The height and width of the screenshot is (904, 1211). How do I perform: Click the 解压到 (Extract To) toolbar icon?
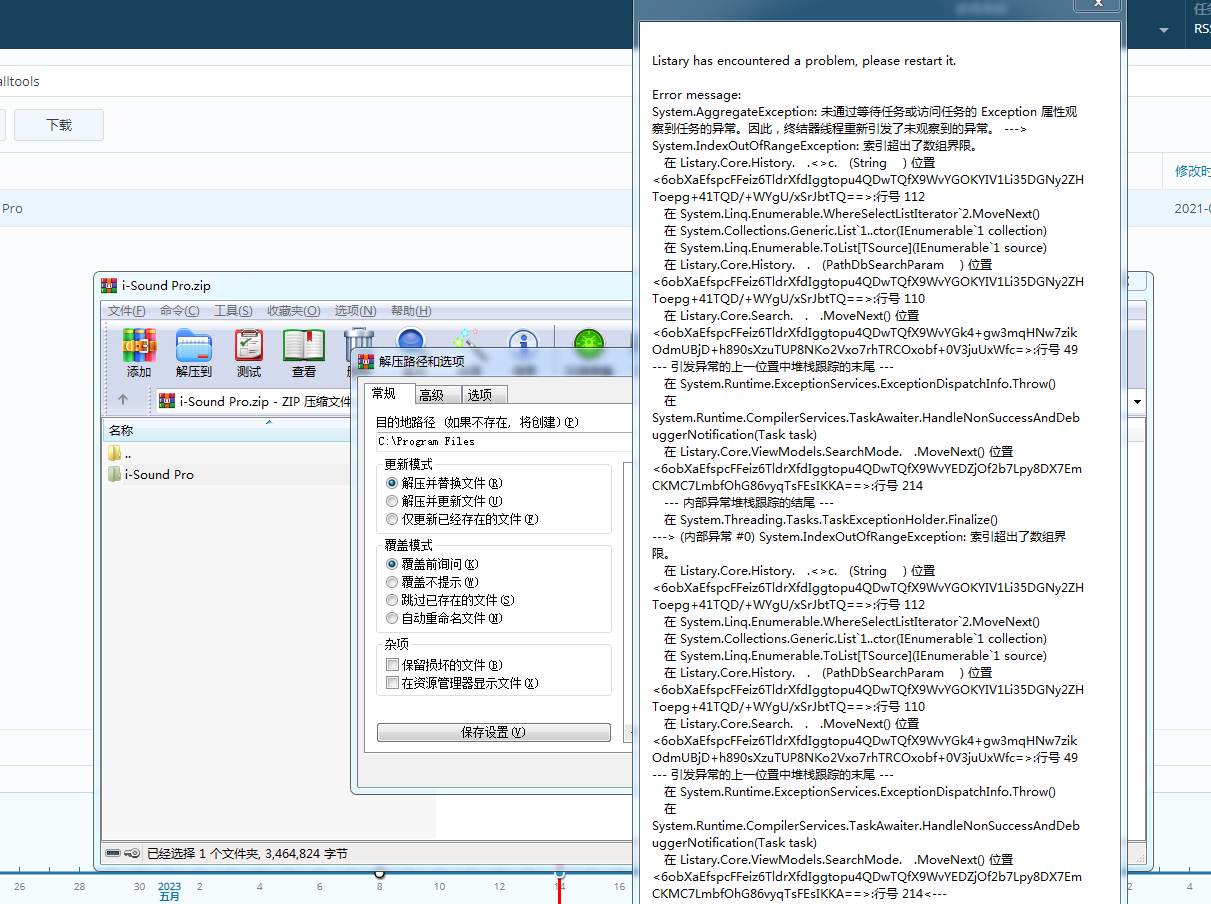click(193, 346)
